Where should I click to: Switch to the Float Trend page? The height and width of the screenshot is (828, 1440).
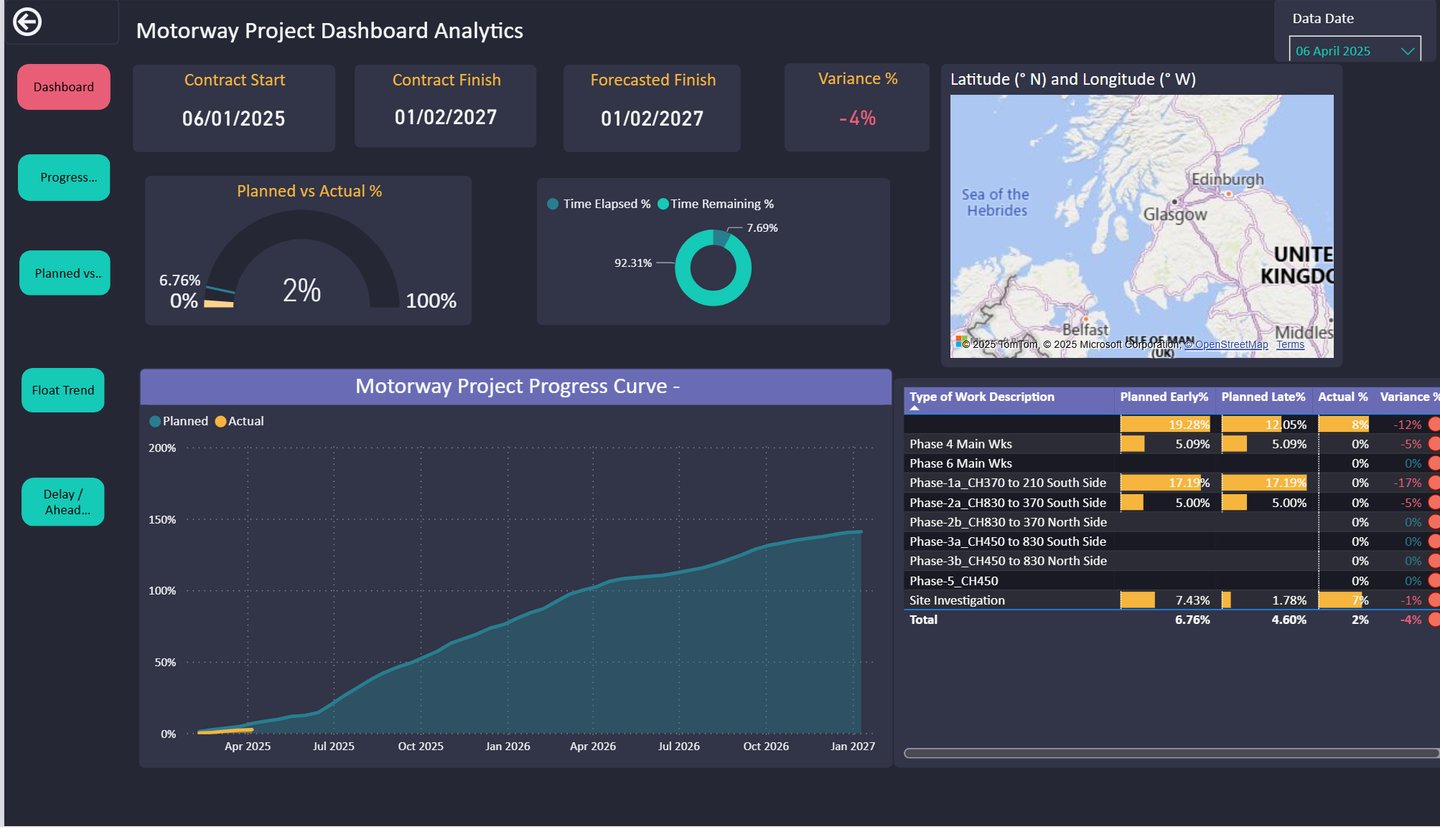click(63, 390)
